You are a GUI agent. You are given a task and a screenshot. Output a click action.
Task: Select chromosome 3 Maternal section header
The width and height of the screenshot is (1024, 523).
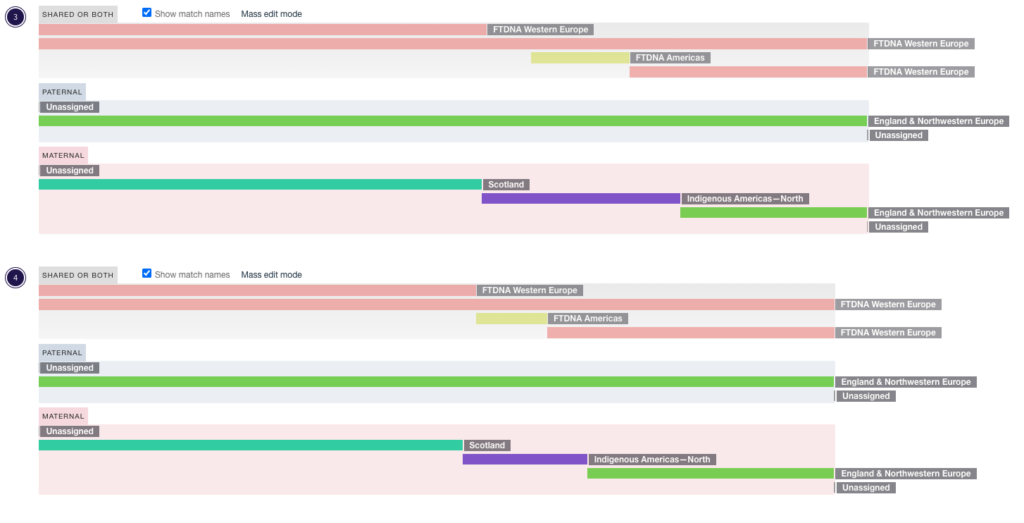tap(63, 155)
